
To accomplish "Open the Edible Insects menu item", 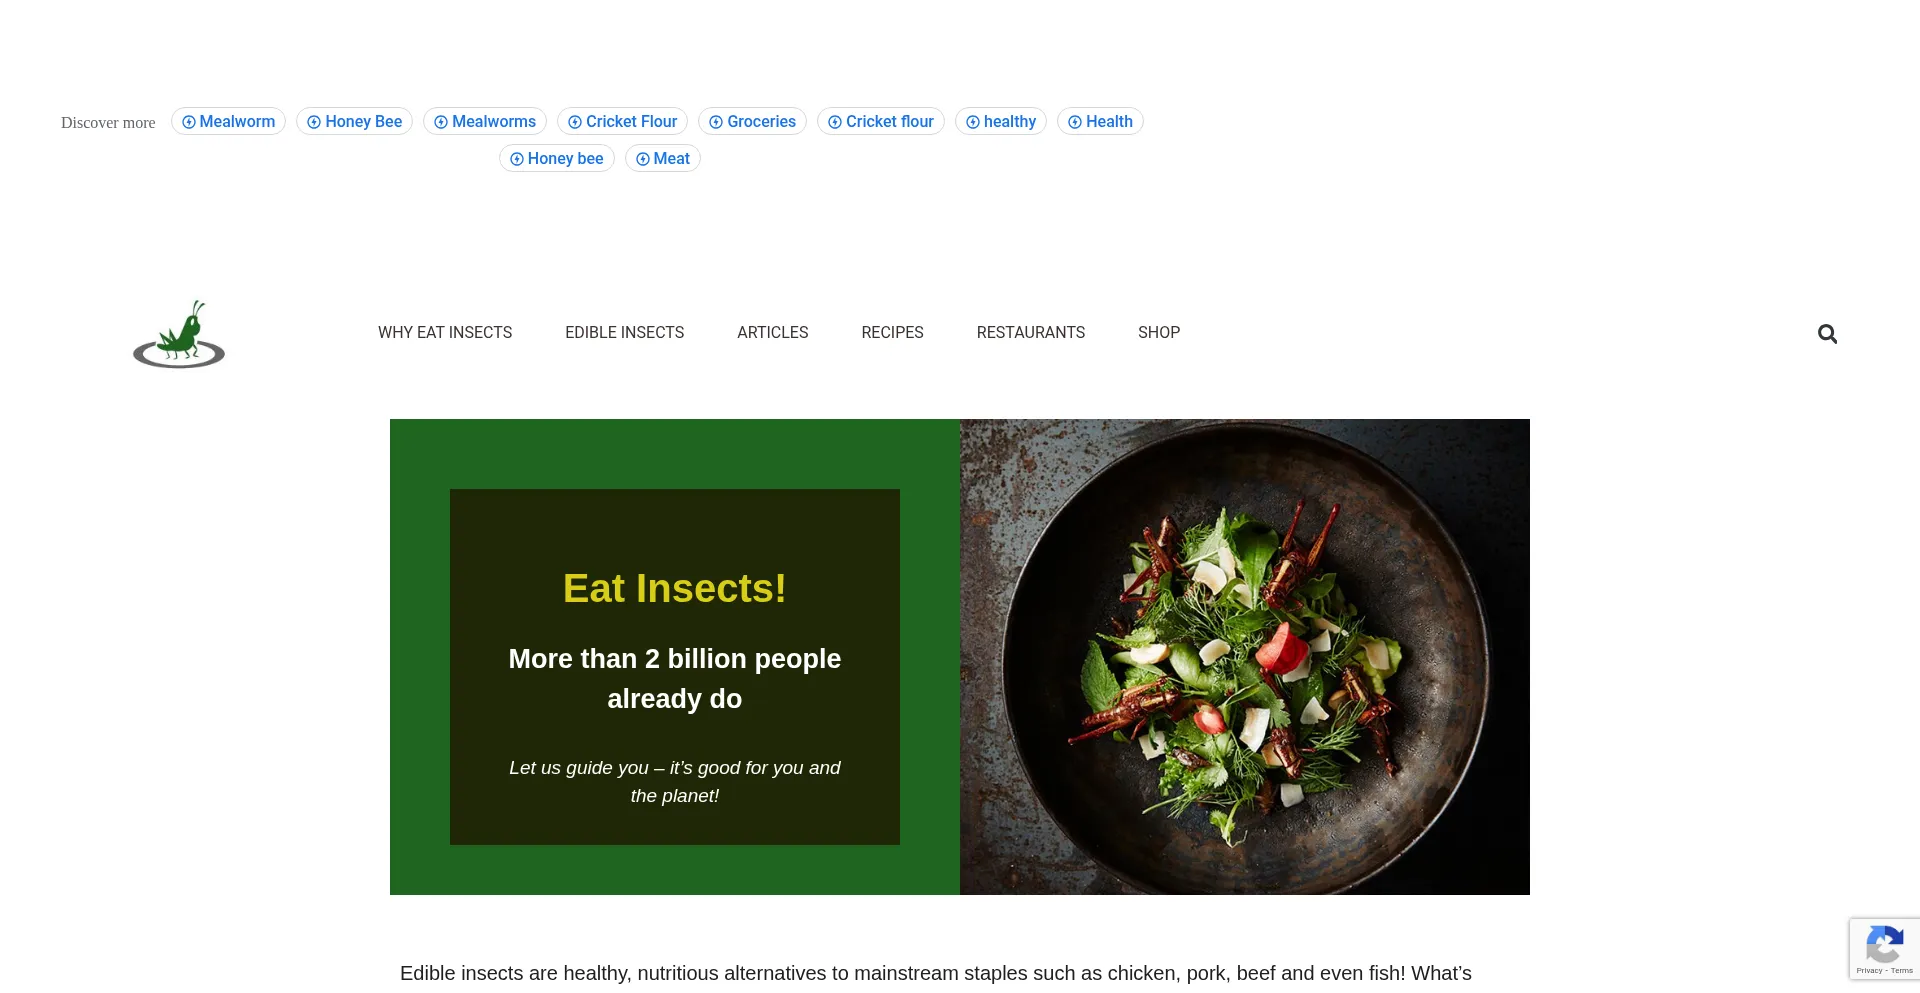I will click(x=625, y=332).
